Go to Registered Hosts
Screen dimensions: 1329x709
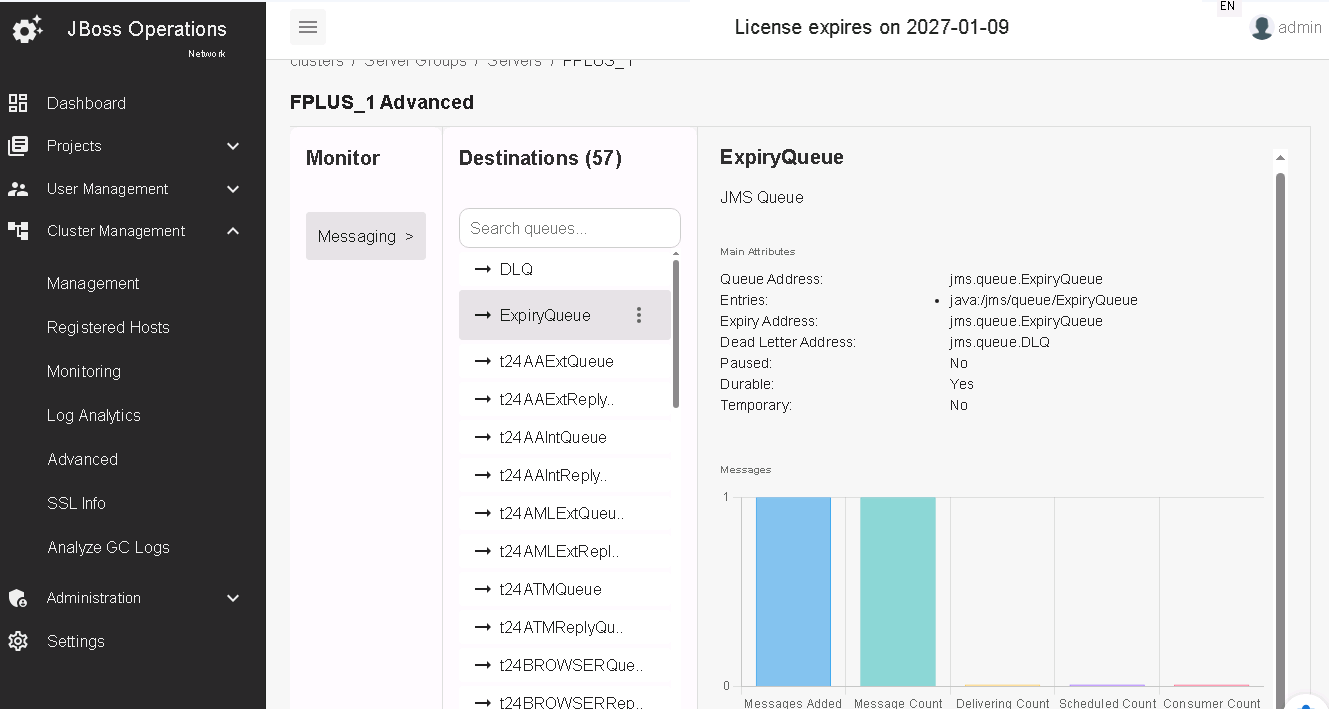click(108, 328)
